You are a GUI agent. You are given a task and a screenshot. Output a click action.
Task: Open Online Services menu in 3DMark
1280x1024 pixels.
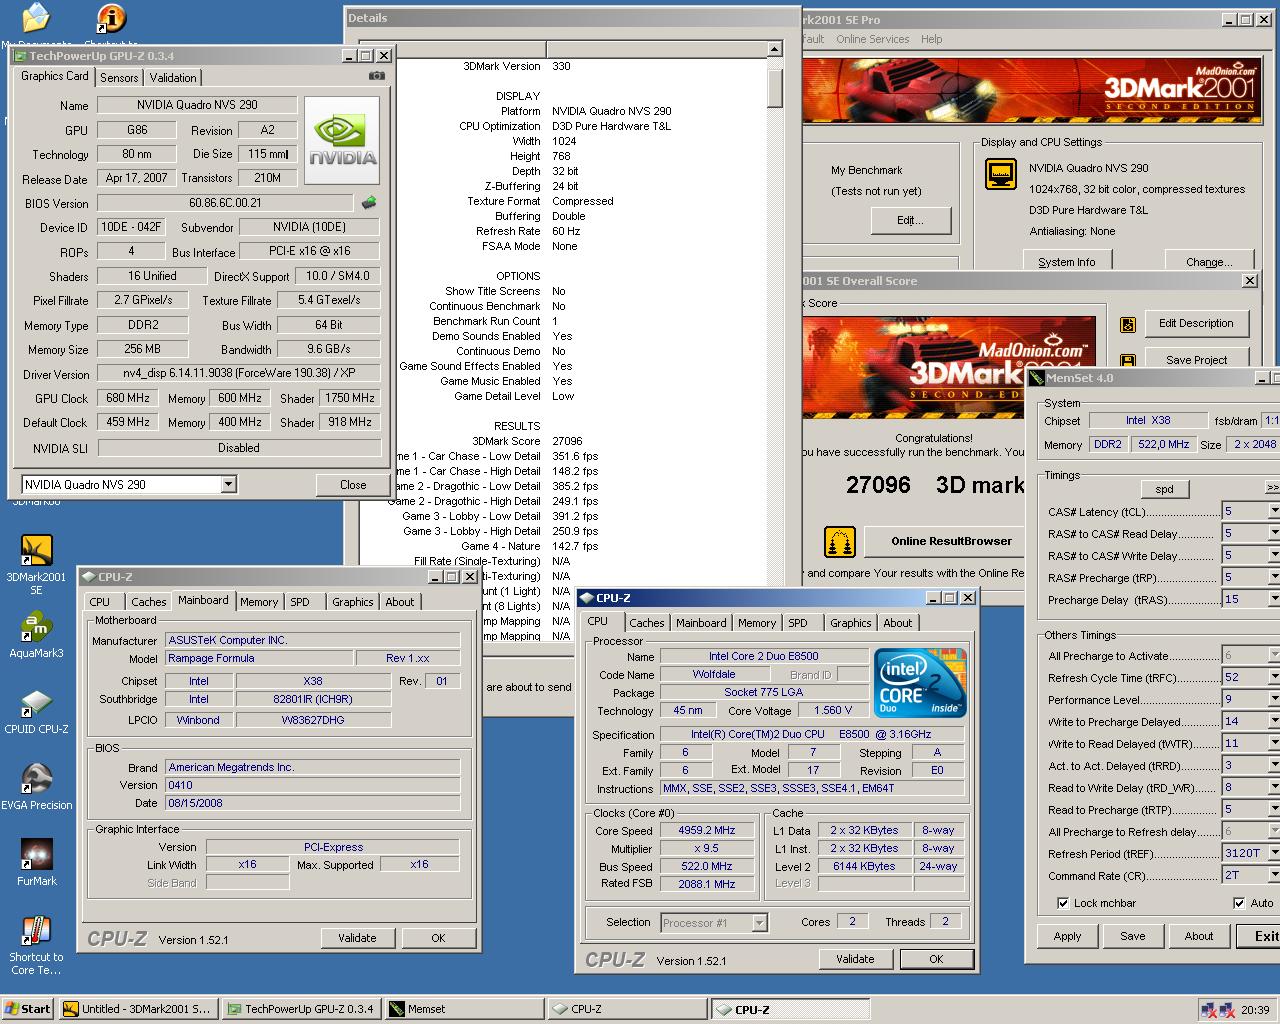pyautogui.click(x=873, y=39)
